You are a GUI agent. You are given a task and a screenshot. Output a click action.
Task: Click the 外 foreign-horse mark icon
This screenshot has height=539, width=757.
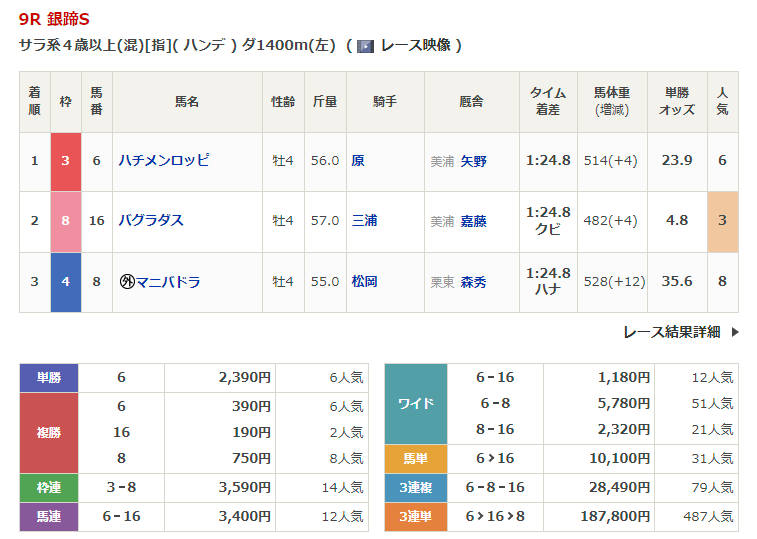coord(127,281)
